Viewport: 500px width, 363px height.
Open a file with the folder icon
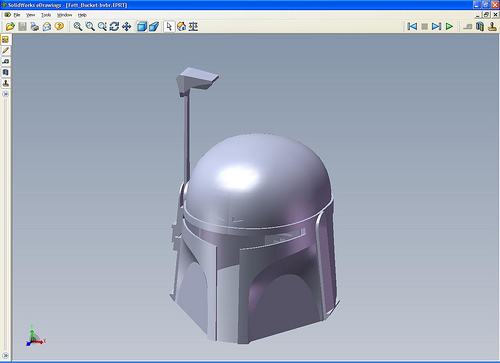10,26
